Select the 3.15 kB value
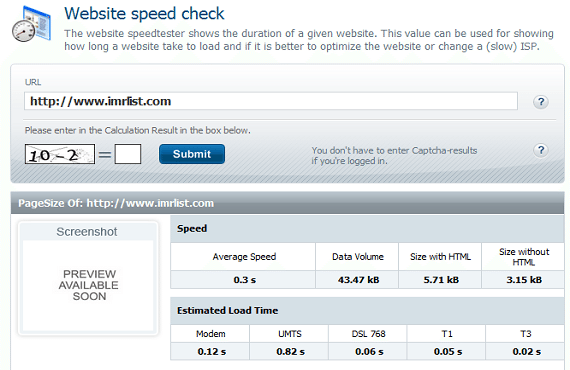 pyautogui.click(x=524, y=280)
